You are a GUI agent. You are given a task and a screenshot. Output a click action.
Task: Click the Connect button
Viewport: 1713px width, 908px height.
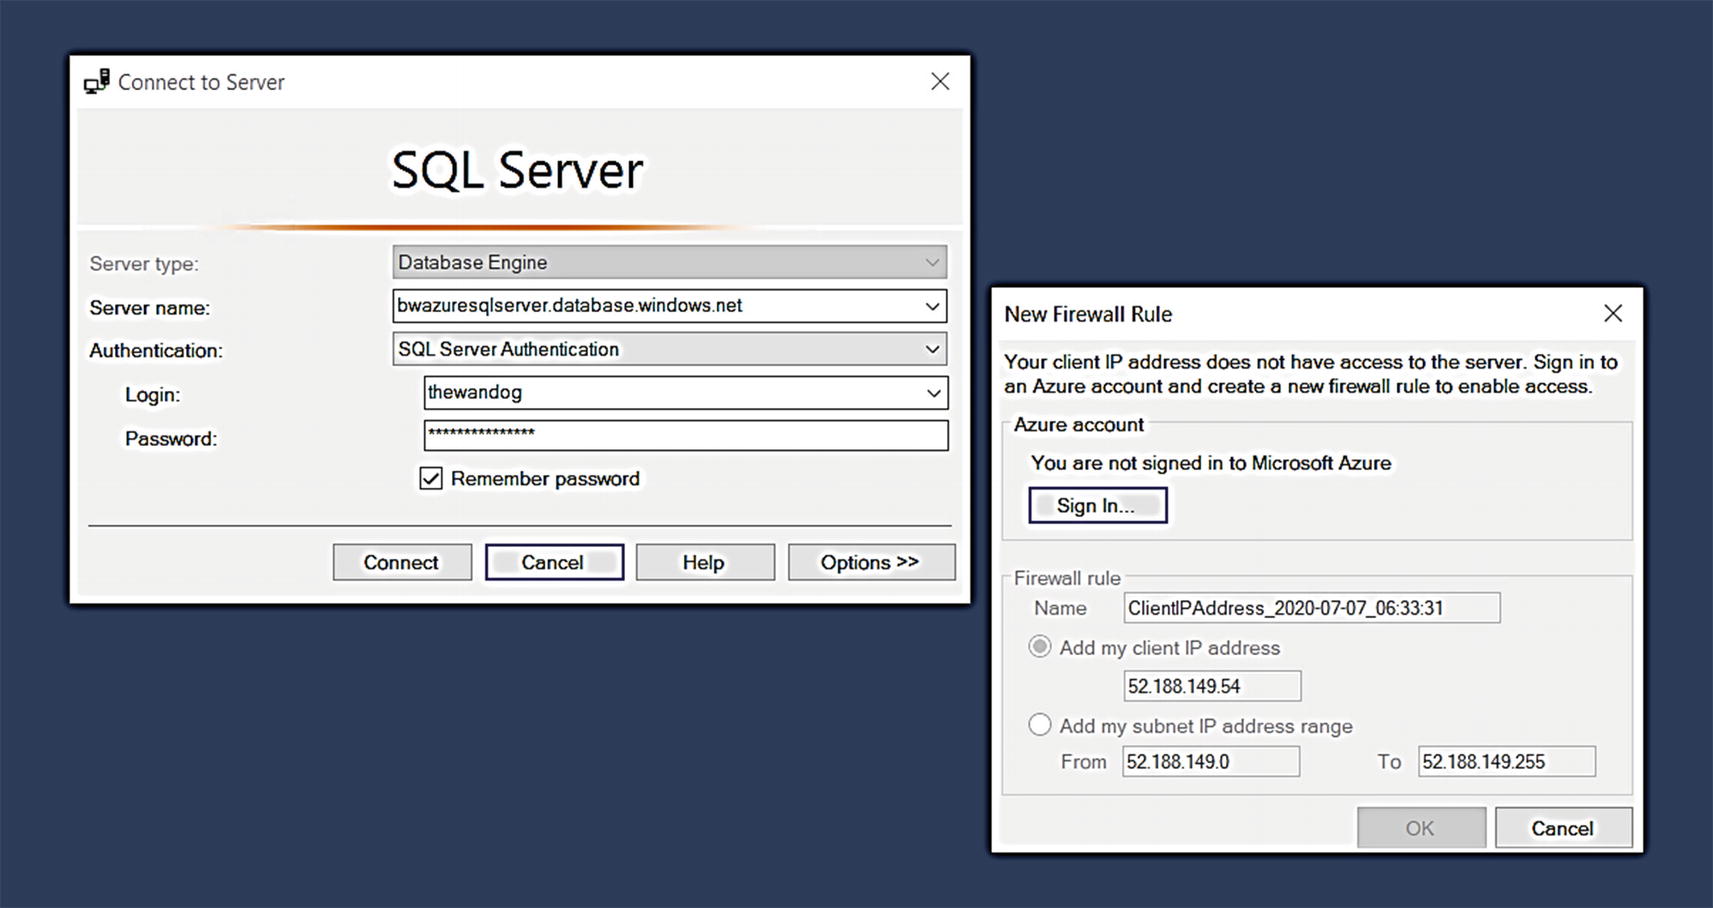click(x=402, y=562)
